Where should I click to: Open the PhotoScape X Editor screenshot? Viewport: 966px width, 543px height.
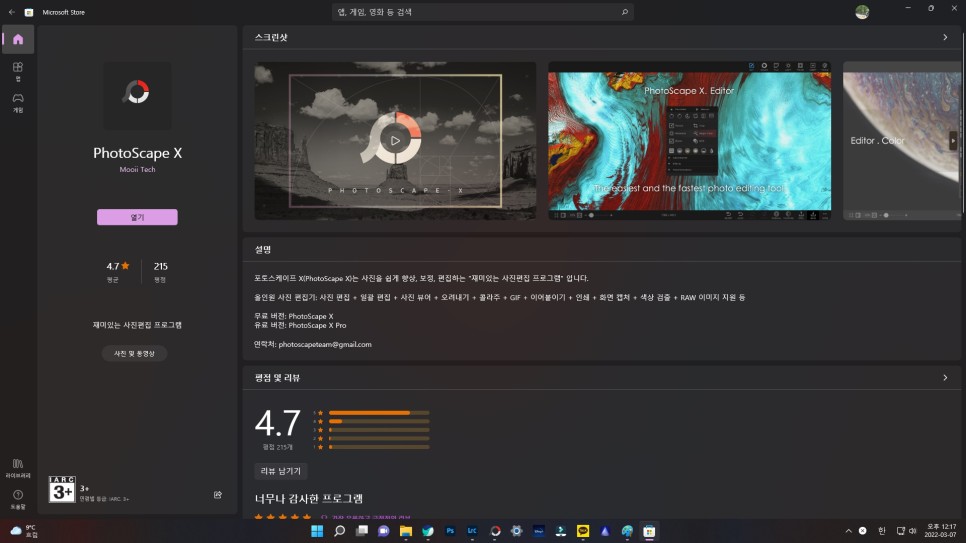coord(689,141)
